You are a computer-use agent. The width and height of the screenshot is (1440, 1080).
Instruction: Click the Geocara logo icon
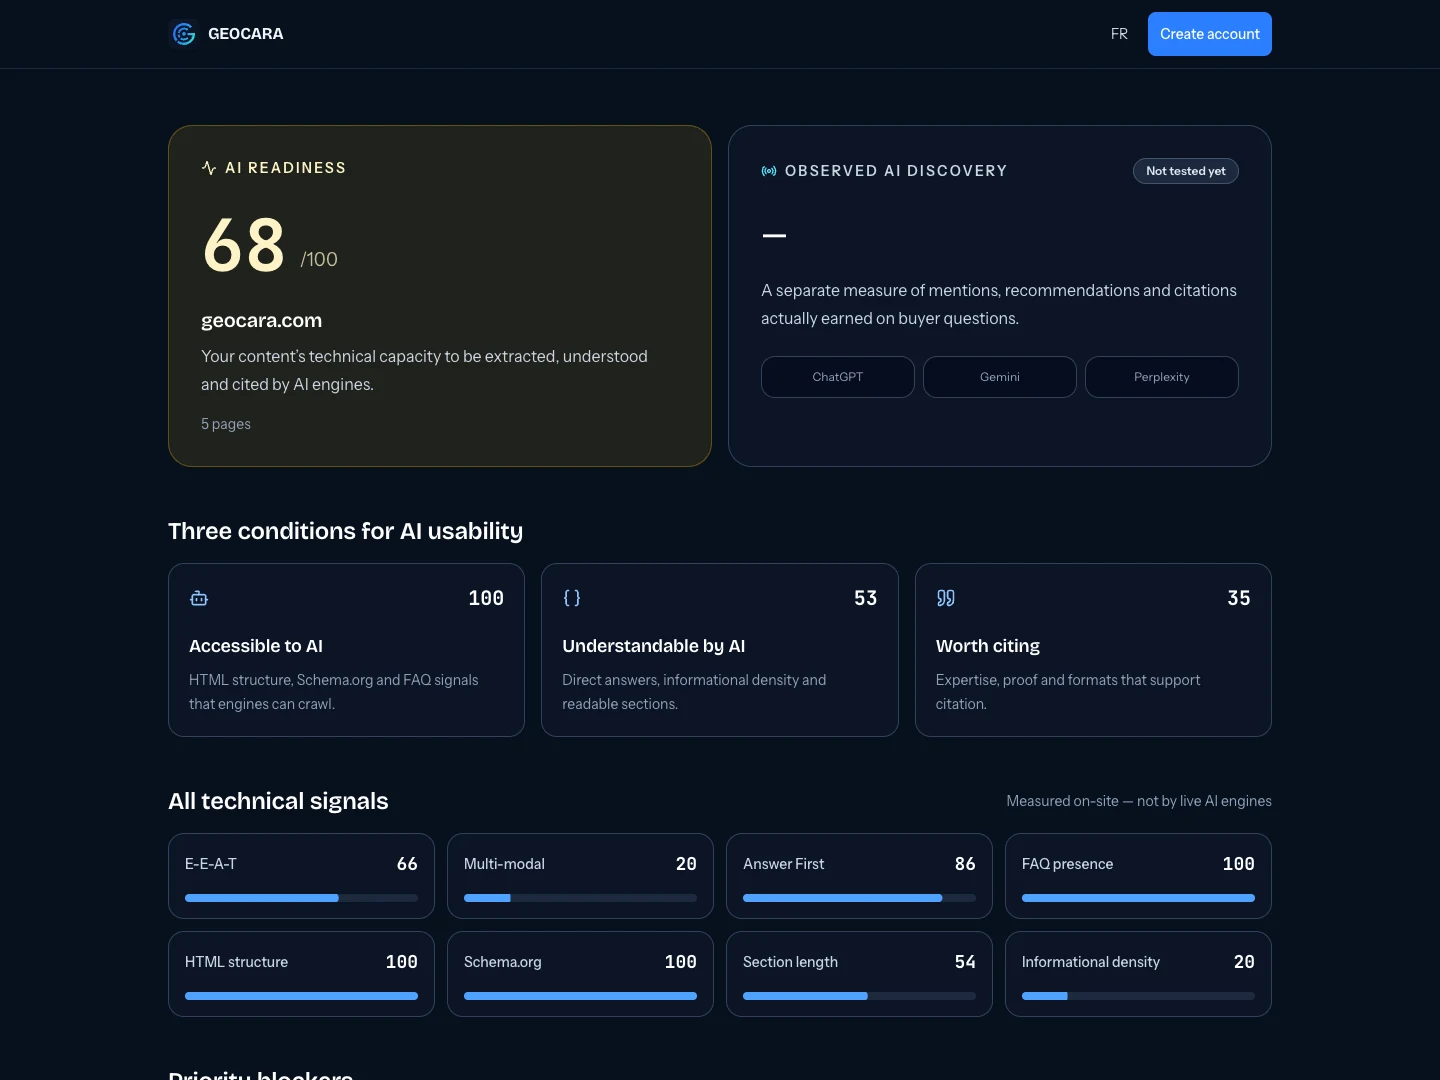click(184, 34)
